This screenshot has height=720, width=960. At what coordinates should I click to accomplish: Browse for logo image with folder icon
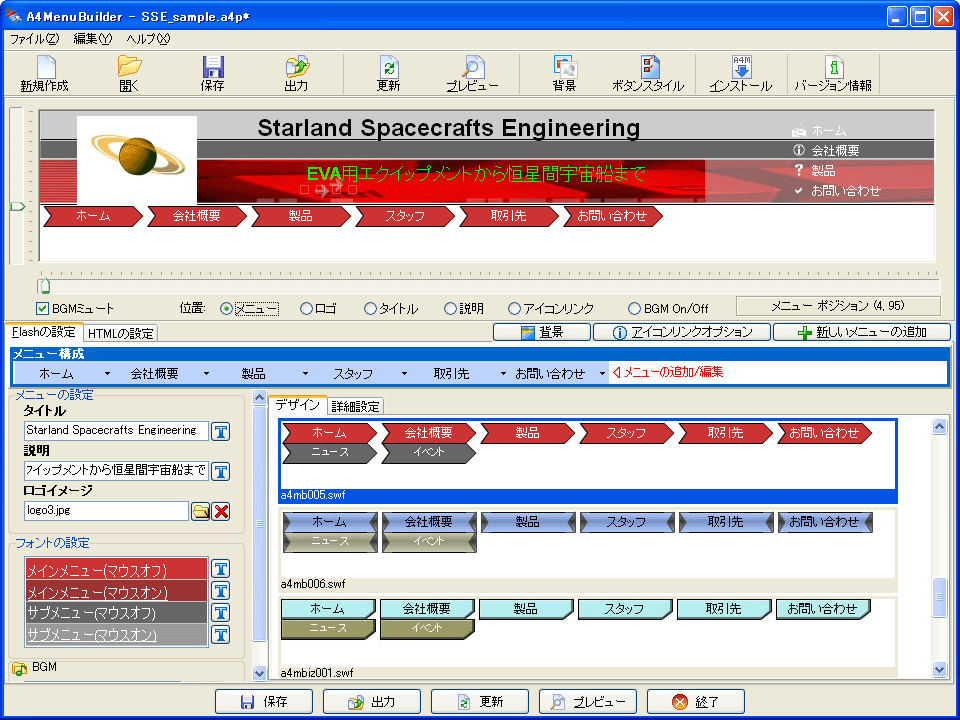[x=200, y=511]
